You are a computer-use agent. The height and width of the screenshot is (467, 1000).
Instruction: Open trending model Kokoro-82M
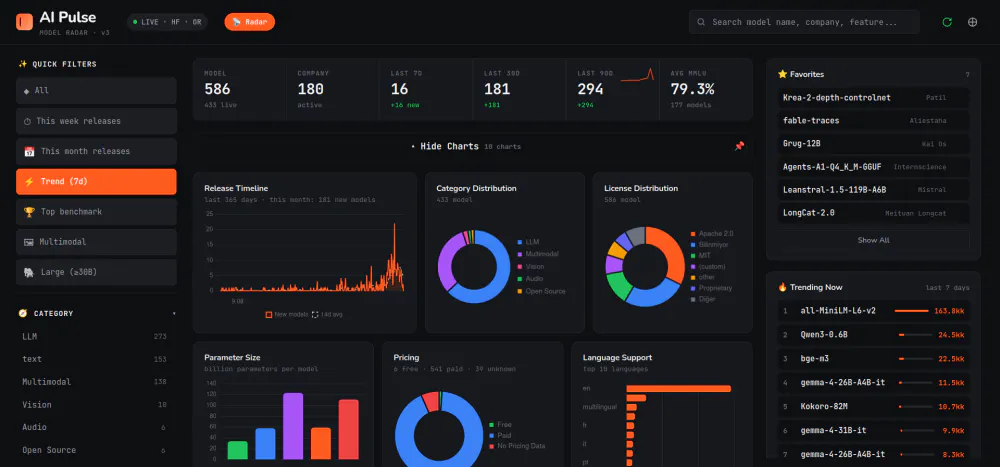click(873, 406)
